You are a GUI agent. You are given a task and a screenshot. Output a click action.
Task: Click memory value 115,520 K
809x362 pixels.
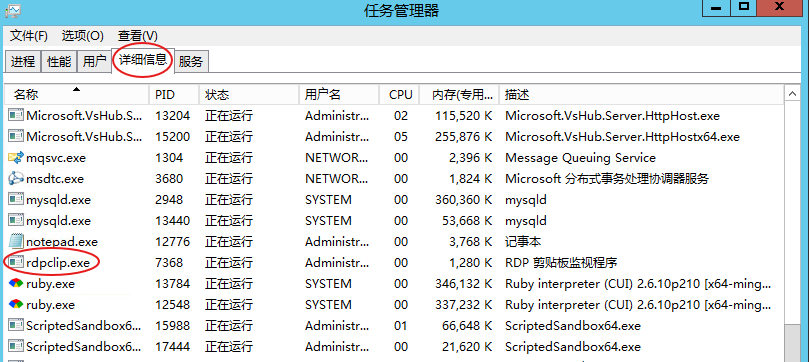tap(464, 116)
